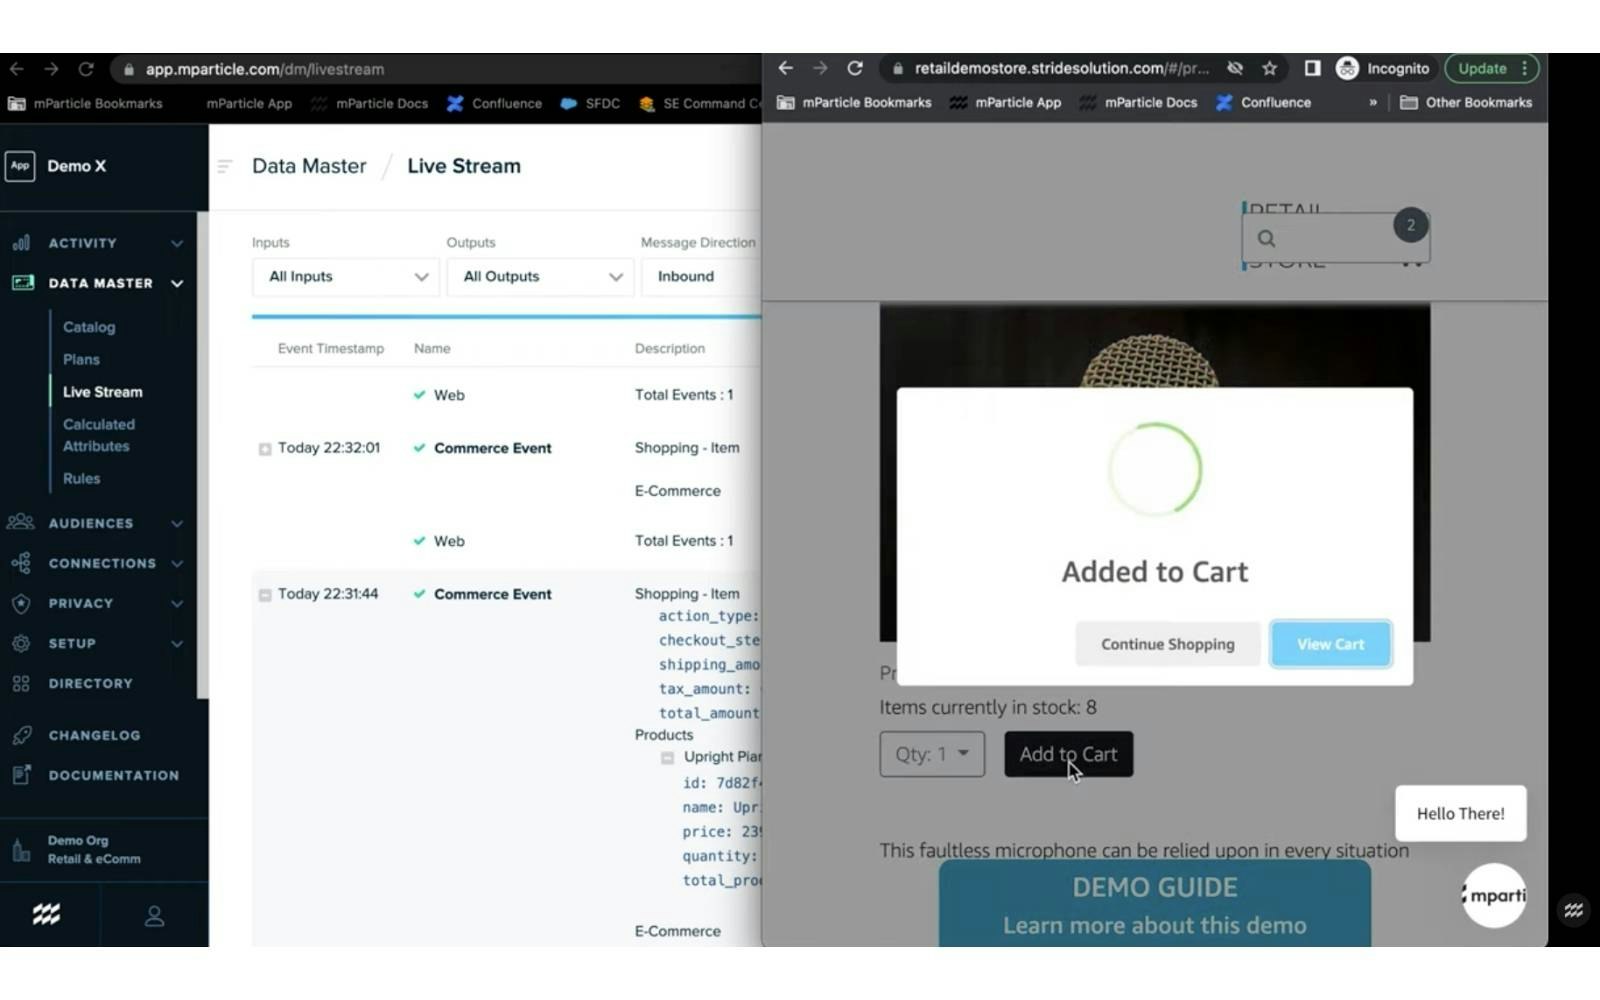The height and width of the screenshot is (1000, 1600).
Task: Expand the Connections section chevron
Action: pyautogui.click(x=177, y=563)
